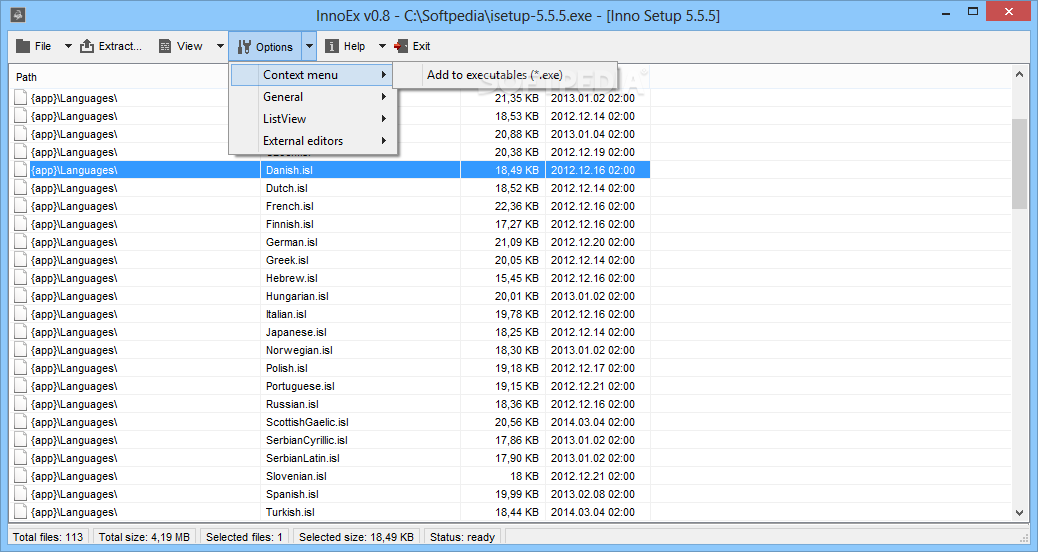Click the Extract icon in toolbar
This screenshot has width=1038, height=552.
pos(87,46)
